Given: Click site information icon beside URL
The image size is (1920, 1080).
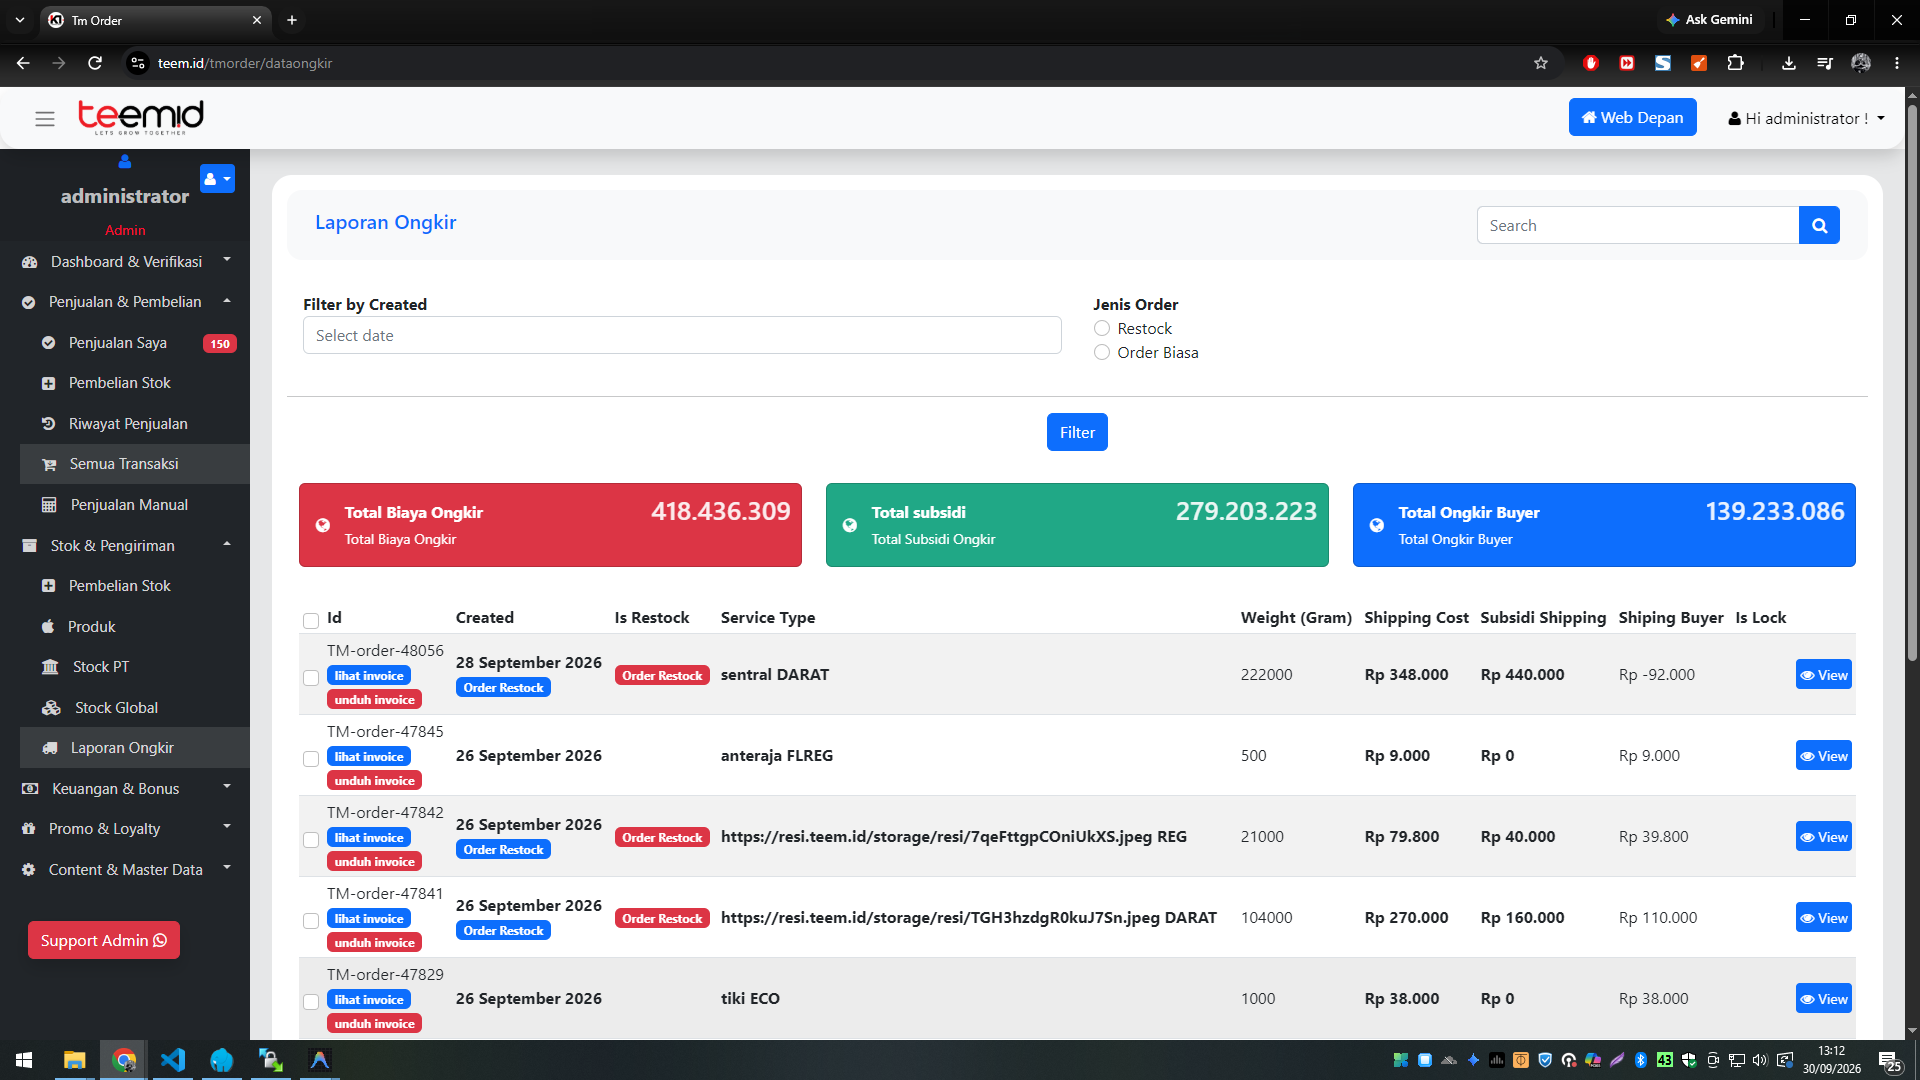Looking at the screenshot, I should [x=138, y=63].
